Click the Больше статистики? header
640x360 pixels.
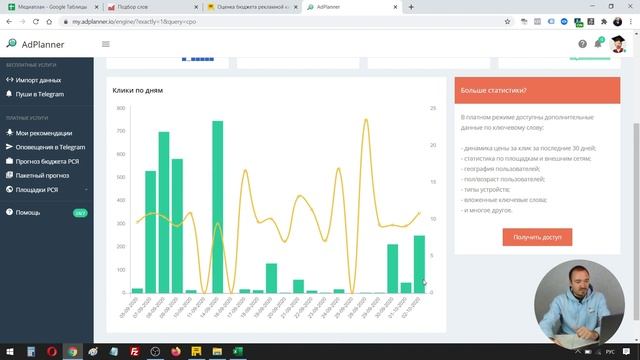(537, 90)
